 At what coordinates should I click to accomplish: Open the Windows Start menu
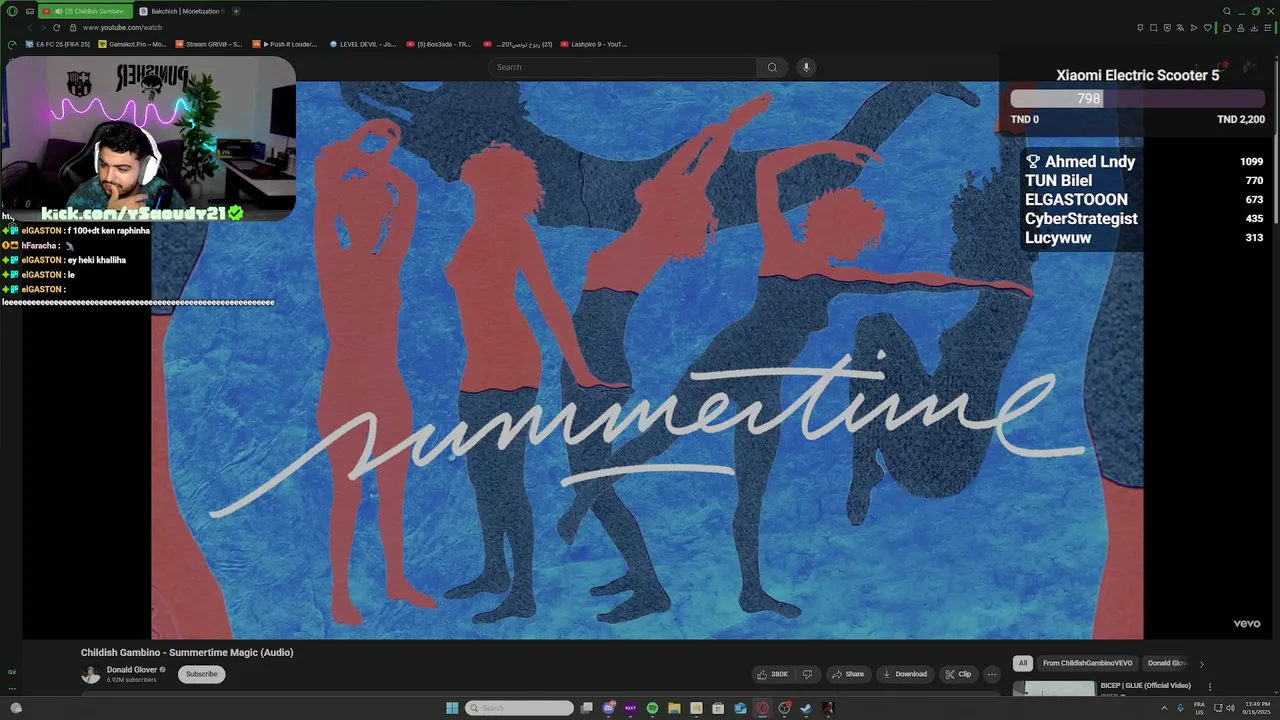click(452, 708)
